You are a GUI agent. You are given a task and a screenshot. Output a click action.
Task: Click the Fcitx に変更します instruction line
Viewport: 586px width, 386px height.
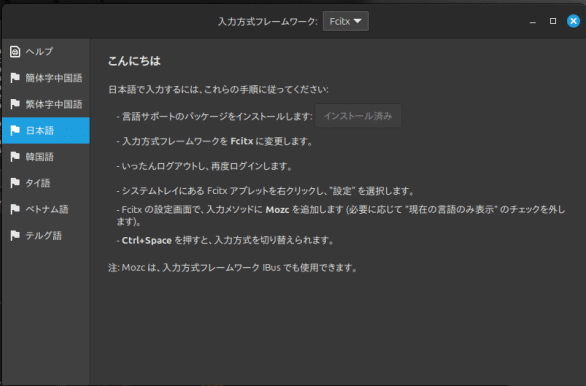[x=215, y=141]
